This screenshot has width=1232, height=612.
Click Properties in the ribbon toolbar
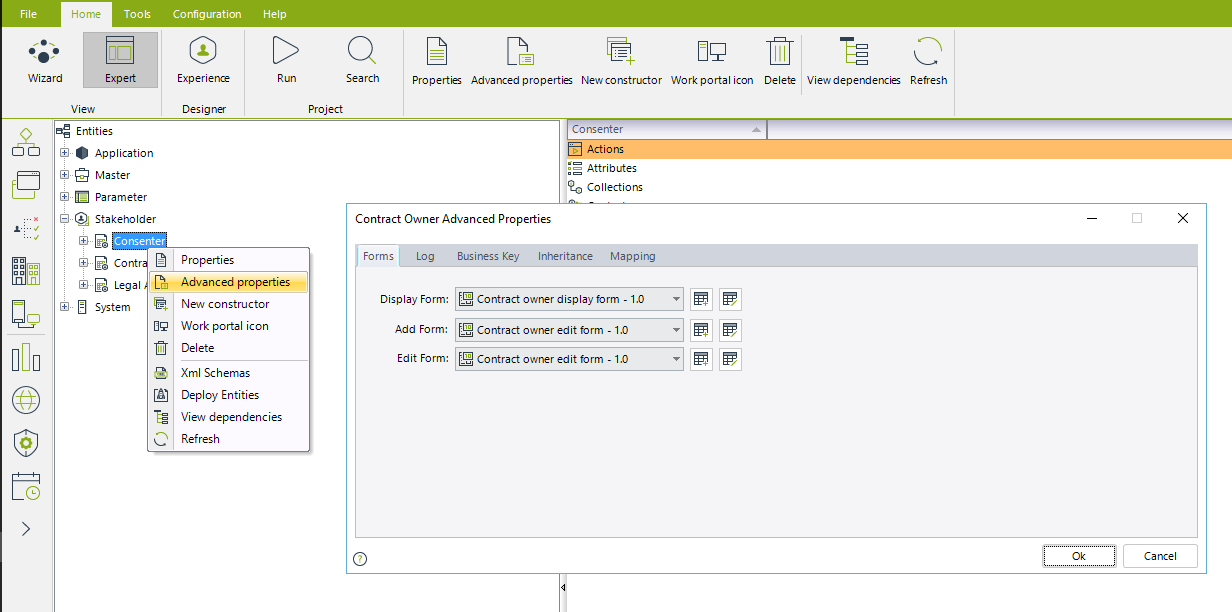pyautogui.click(x=437, y=61)
